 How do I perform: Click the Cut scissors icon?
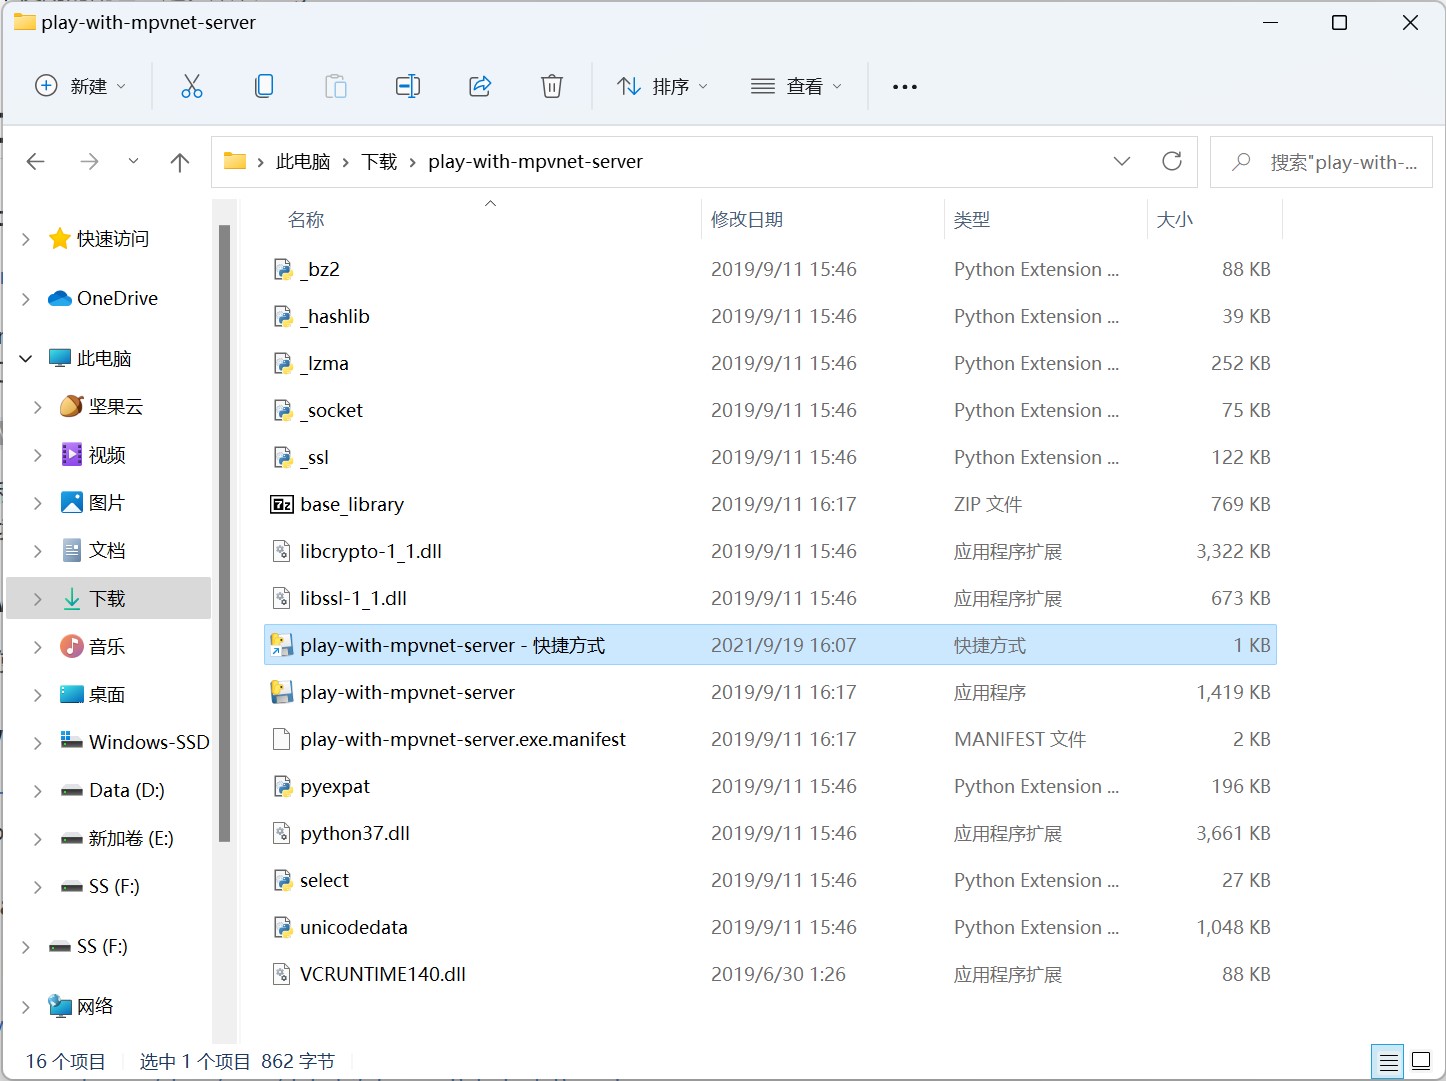(x=192, y=86)
